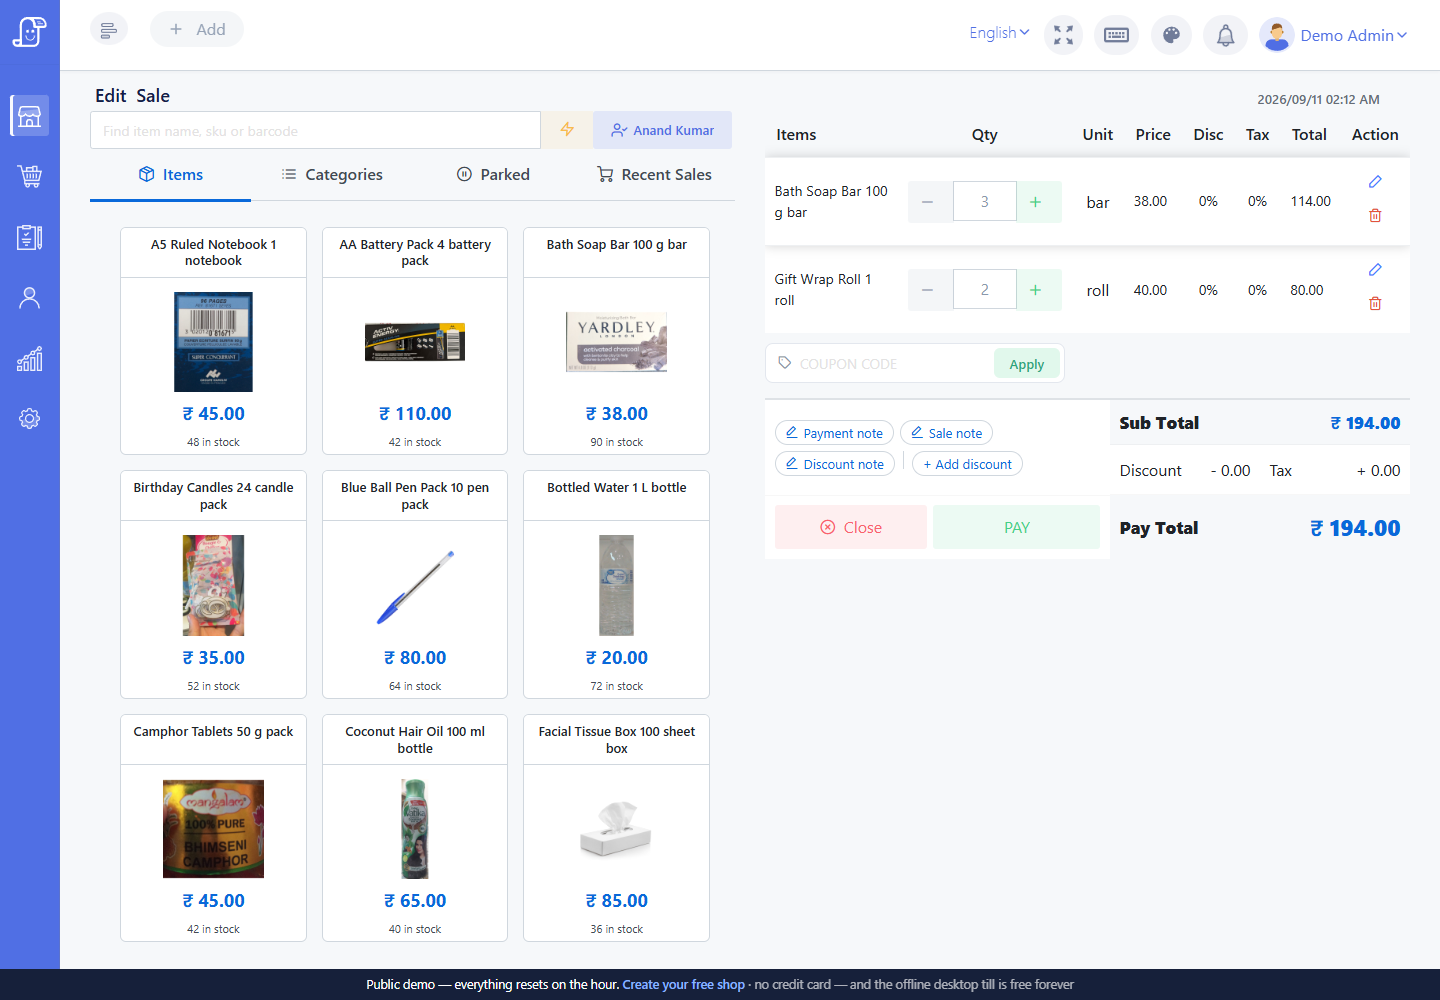
Task: Delete the Gift Wrap Roll line item
Action: 1375,303
